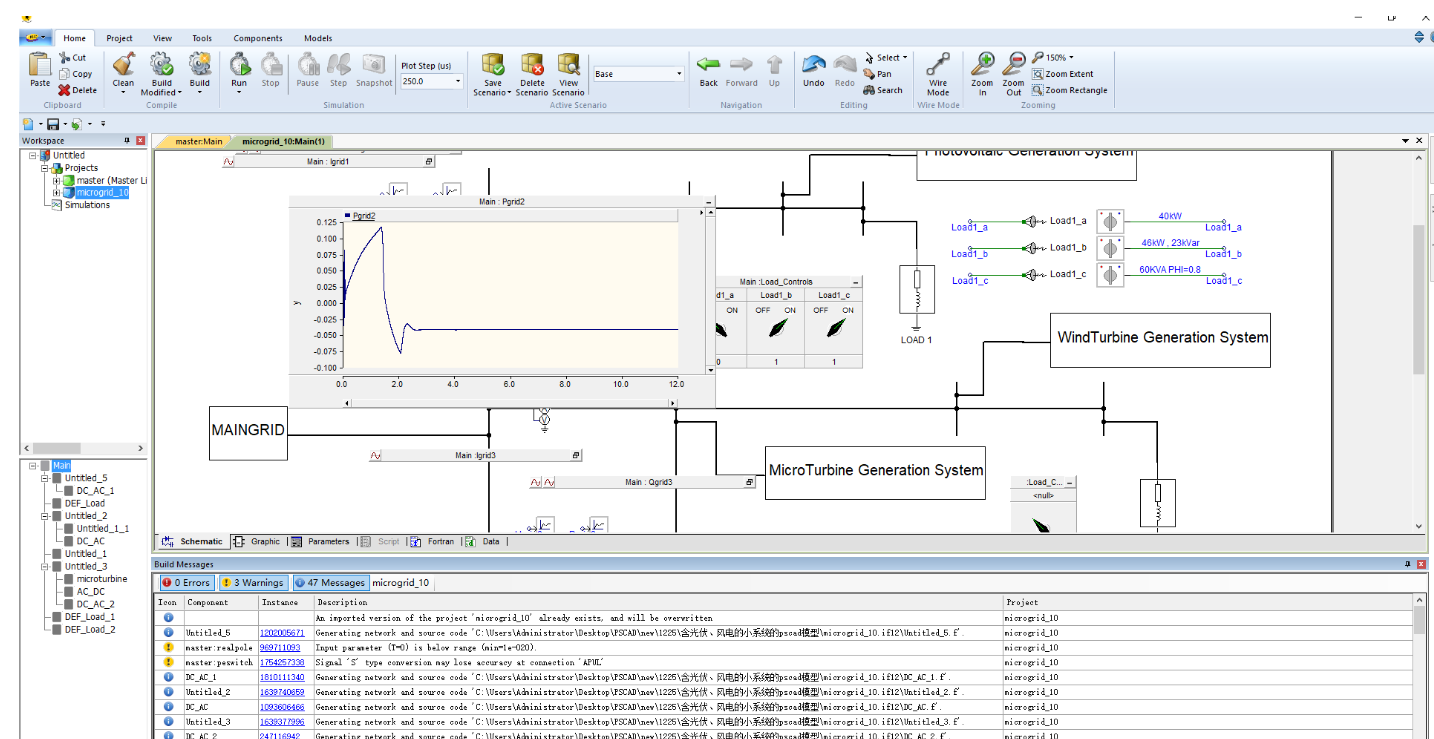The width and height of the screenshot is (1434, 739).
Task: Open the Plot Step value dropdown
Action: tap(459, 82)
